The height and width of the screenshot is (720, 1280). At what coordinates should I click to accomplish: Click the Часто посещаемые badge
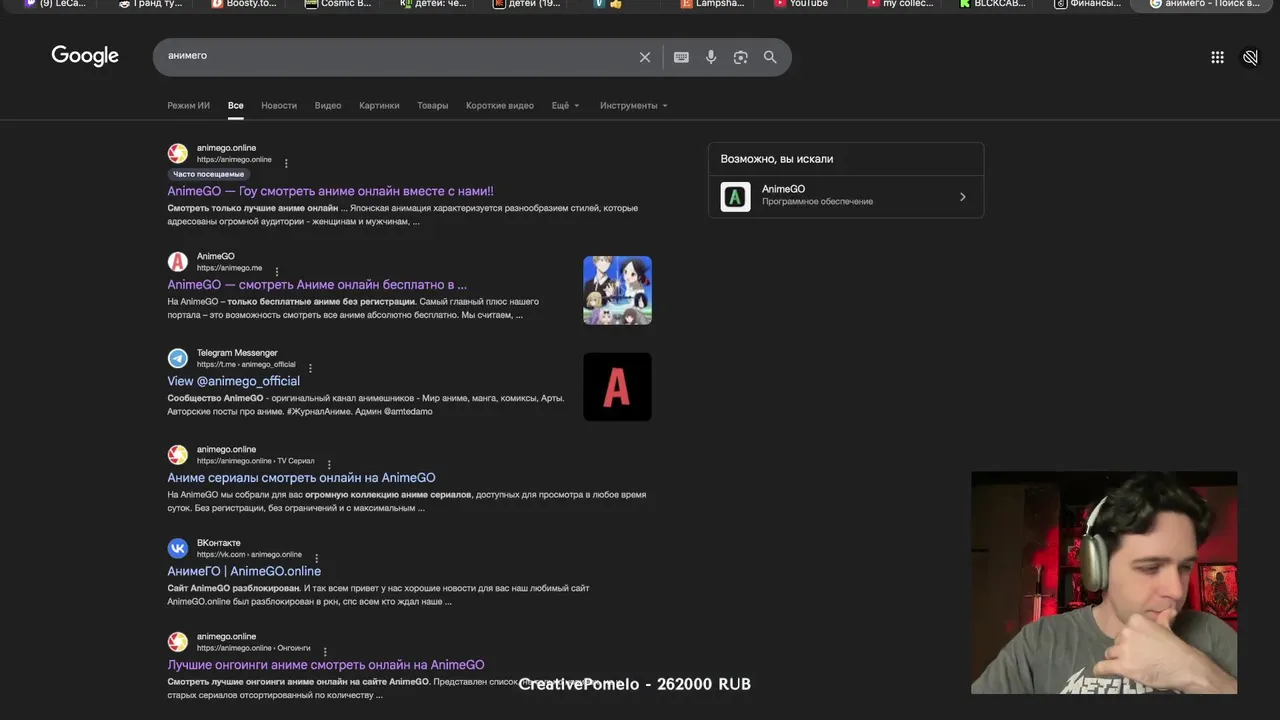coord(208,174)
